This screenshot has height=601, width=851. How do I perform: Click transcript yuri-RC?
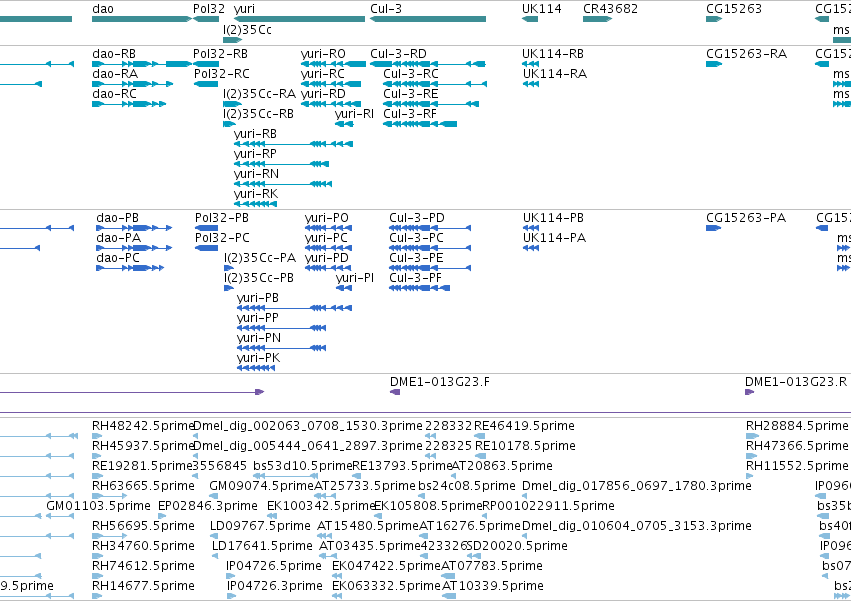tap(322, 74)
